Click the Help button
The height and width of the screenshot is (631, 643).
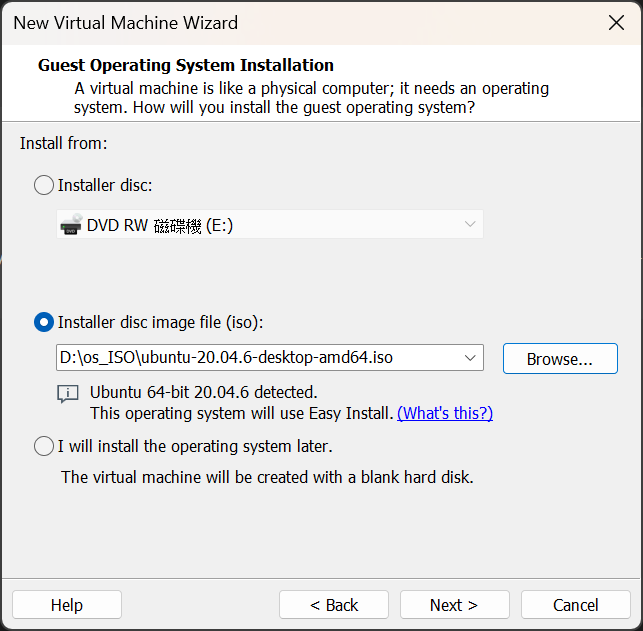click(x=67, y=605)
